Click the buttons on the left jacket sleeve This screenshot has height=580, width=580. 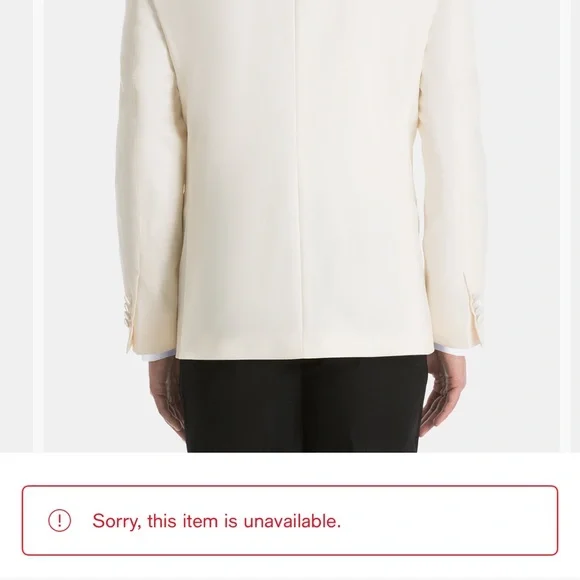pos(130,312)
